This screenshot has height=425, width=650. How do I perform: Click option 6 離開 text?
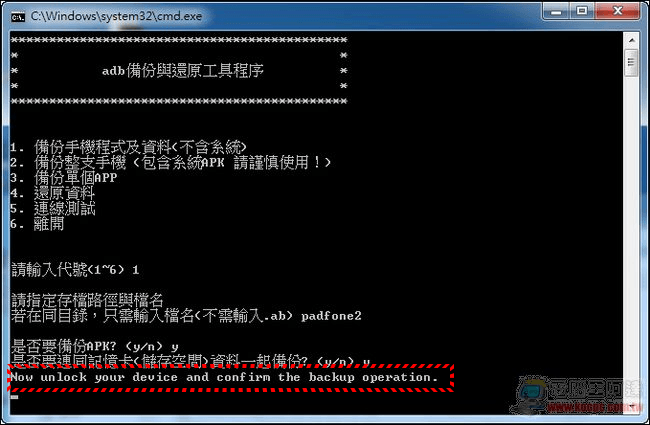tap(37, 224)
